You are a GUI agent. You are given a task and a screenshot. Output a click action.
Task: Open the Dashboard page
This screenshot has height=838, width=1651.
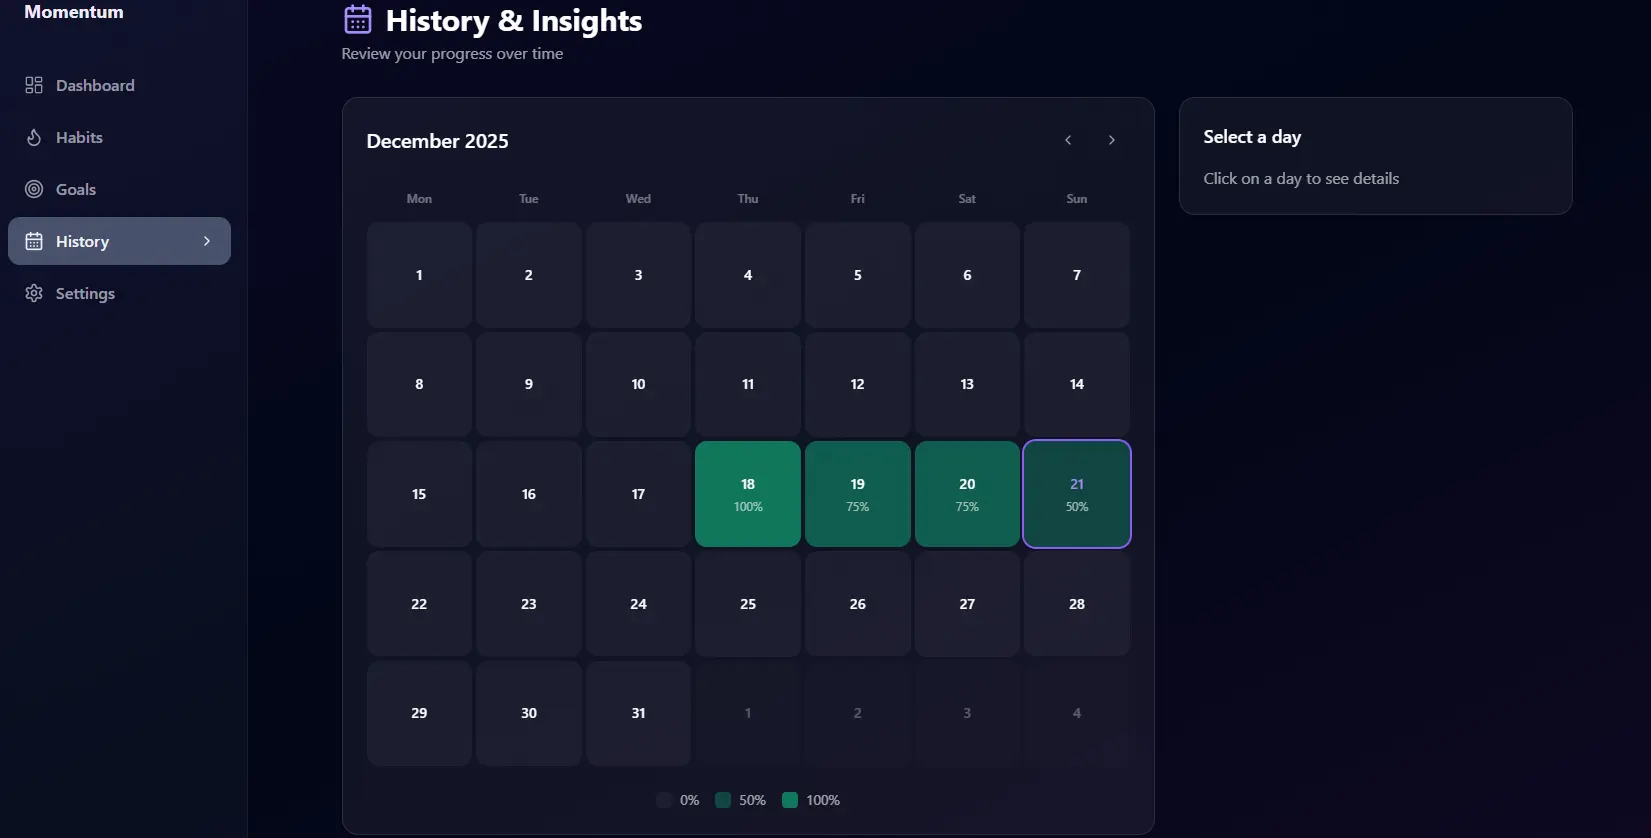(119, 85)
